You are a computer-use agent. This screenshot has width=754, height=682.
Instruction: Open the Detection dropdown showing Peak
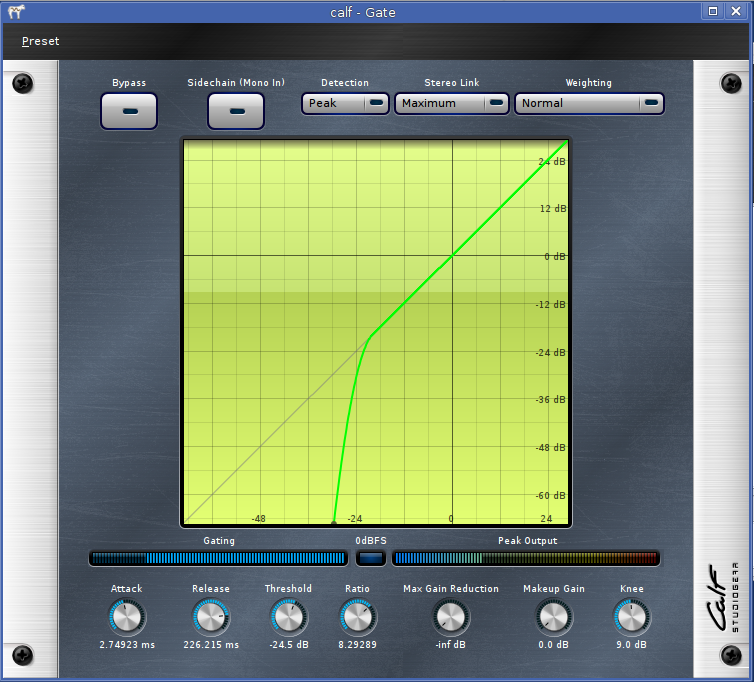point(345,103)
